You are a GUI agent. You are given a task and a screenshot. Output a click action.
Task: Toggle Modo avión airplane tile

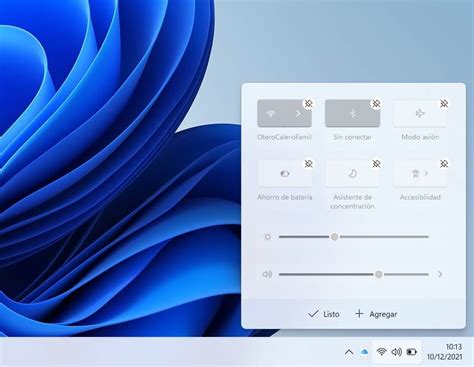pyautogui.click(x=420, y=114)
